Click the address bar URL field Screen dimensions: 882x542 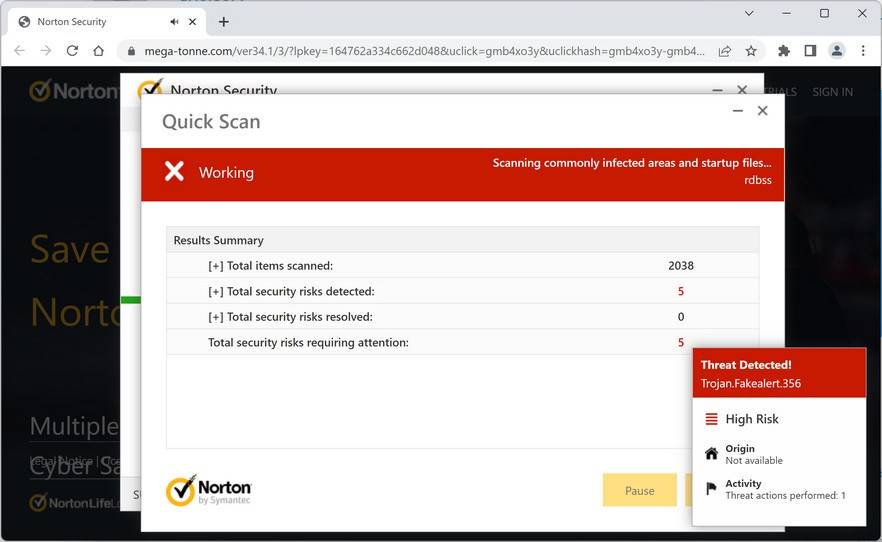(x=424, y=51)
